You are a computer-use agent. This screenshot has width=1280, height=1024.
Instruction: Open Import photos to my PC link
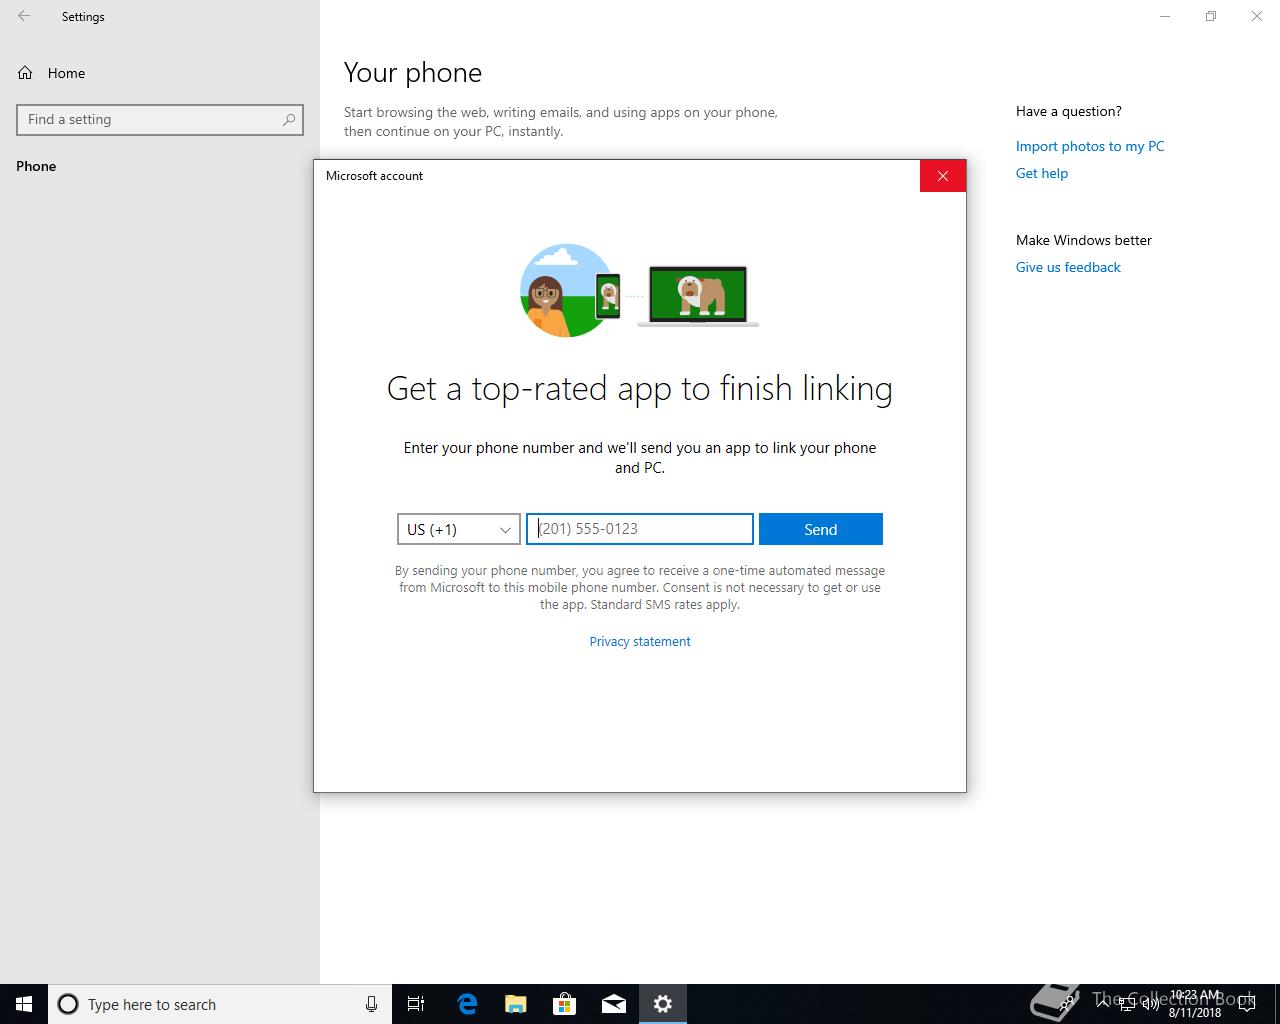pyautogui.click(x=1090, y=146)
